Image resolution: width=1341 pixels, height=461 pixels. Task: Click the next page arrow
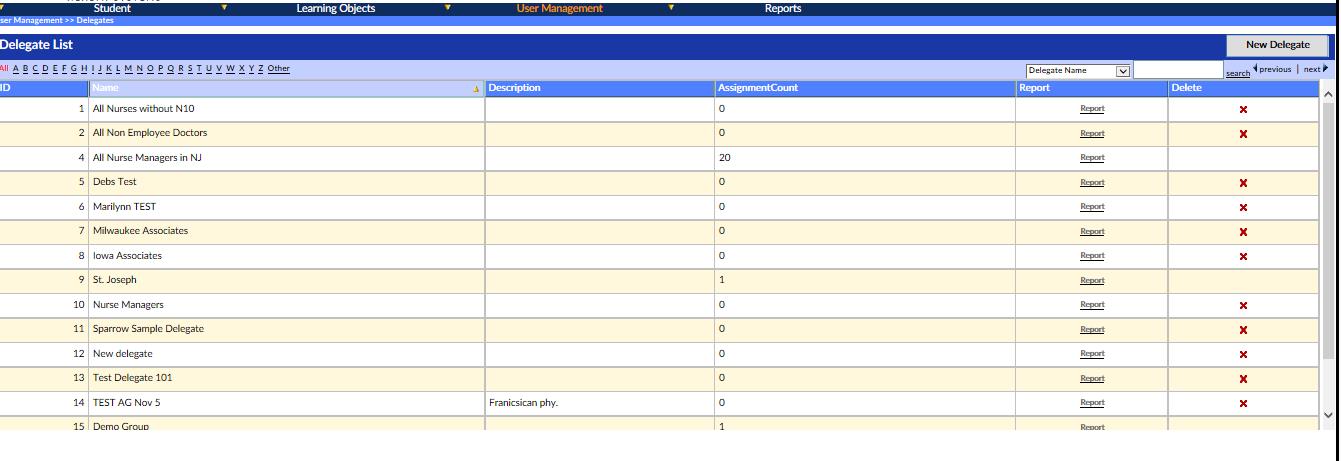tap(1325, 69)
